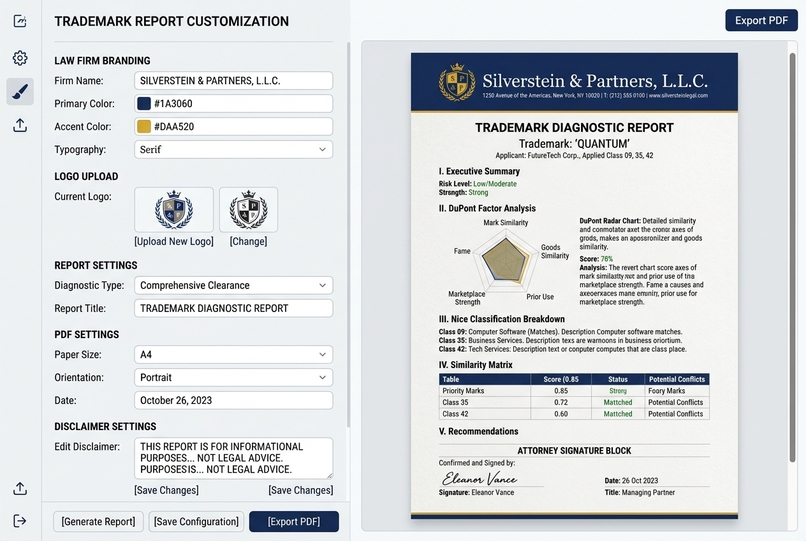Click the Save Changes link under disclaimer on the left

coord(167,491)
